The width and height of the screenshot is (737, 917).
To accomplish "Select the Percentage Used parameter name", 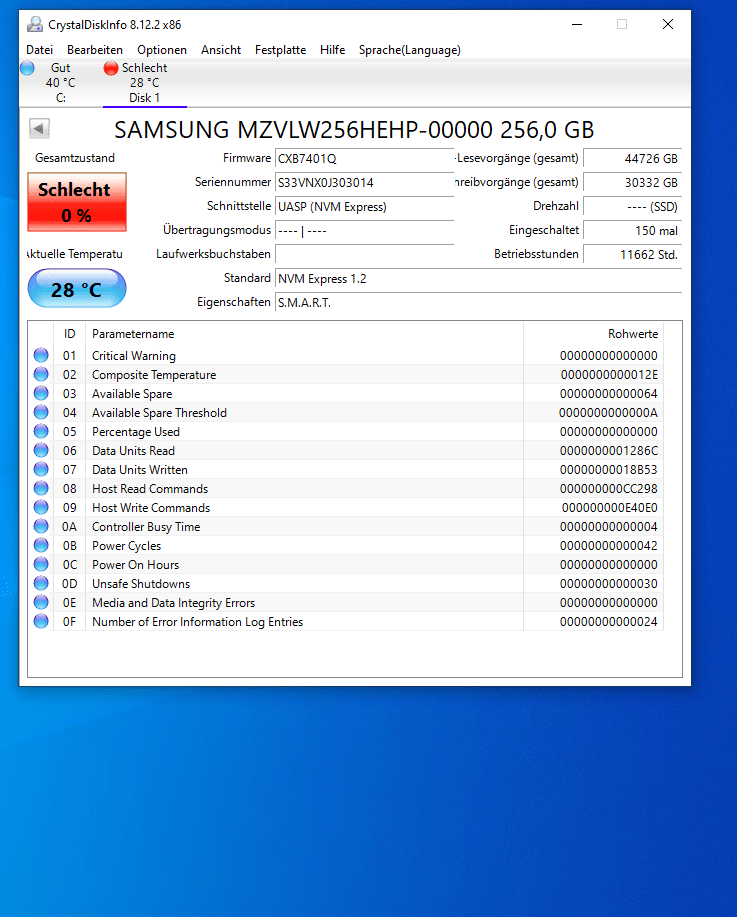I will 136,432.
